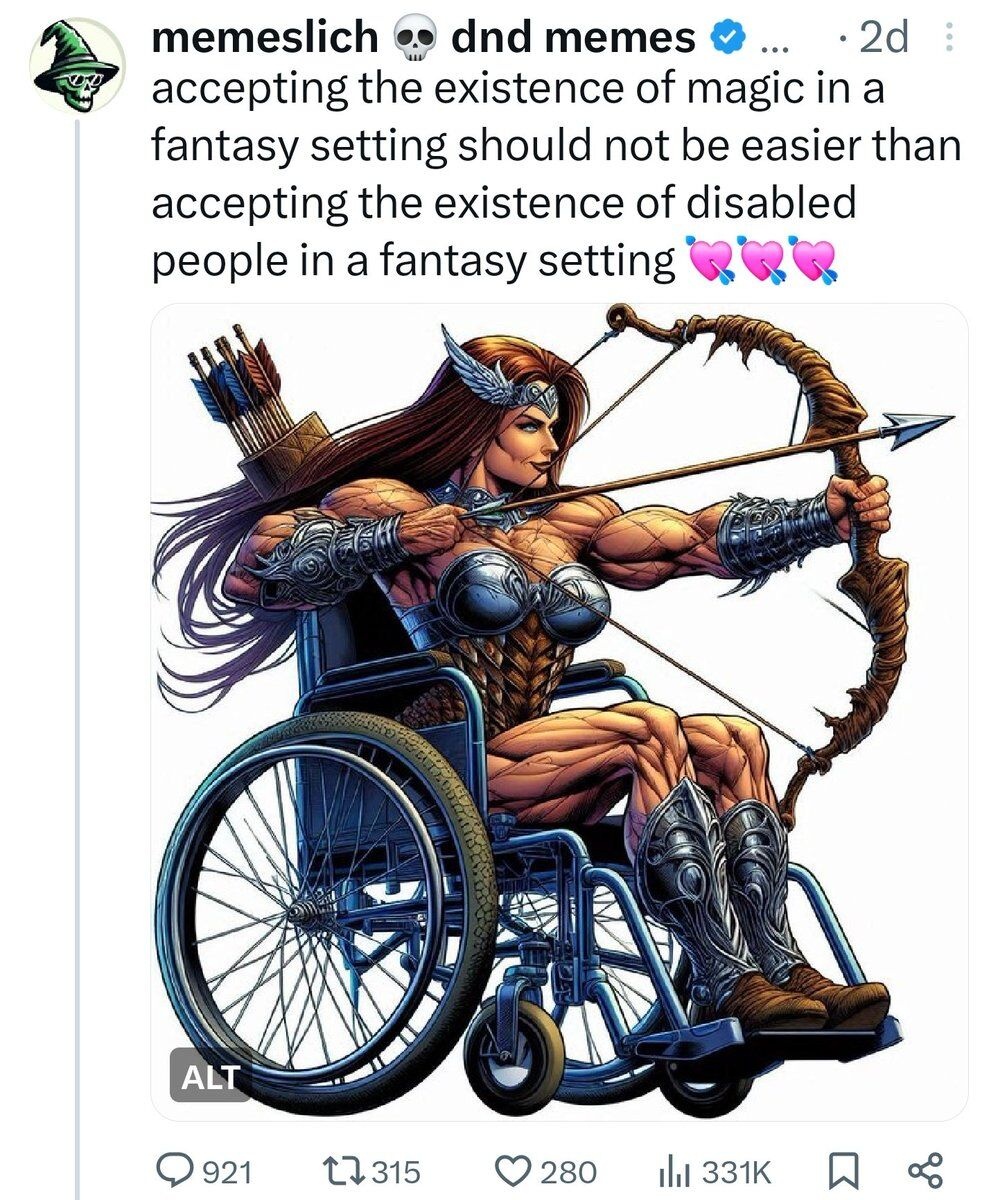Open the wheelchair archer image
Screen dimensions: 998x1200
click(x=559, y=711)
